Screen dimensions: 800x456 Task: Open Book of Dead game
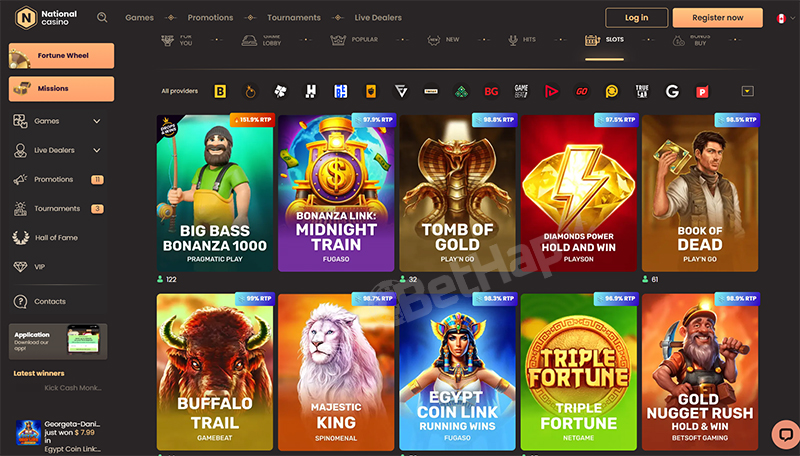click(700, 193)
